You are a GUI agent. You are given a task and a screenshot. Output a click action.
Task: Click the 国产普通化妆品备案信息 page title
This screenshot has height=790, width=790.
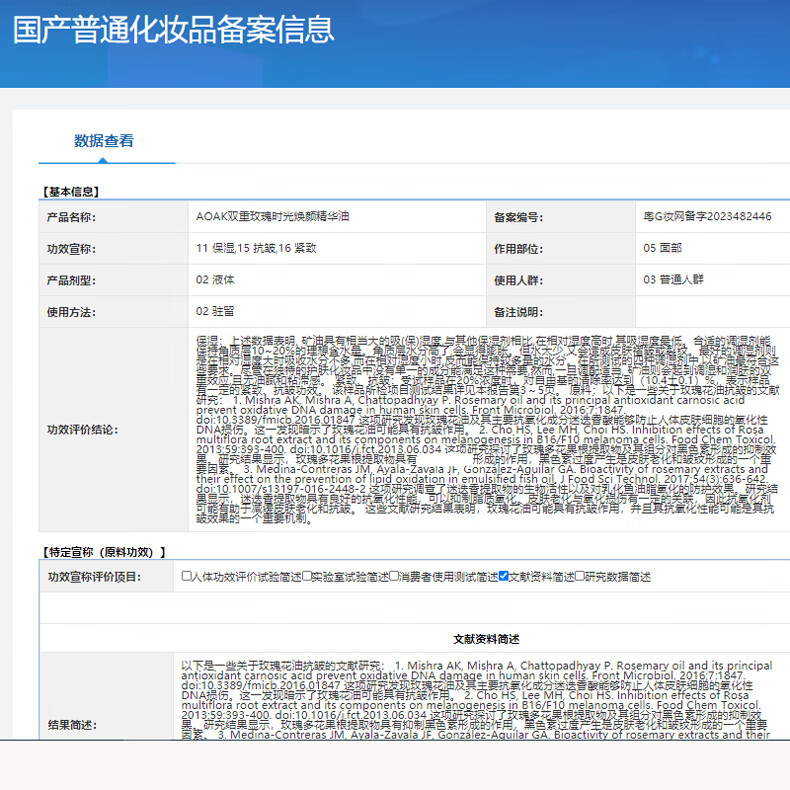[173, 29]
